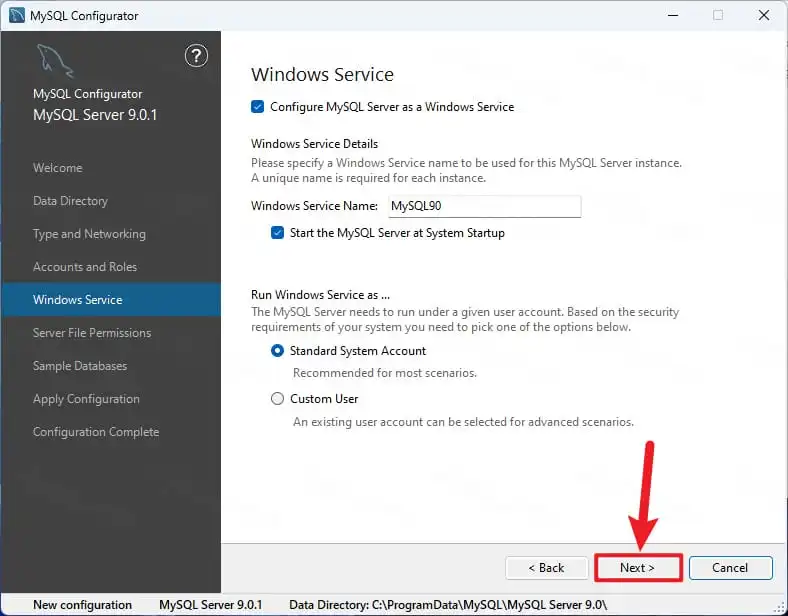The height and width of the screenshot is (616, 788).
Task: Click 'Recommended for most scenarios.' text
Action: coord(385,373)
